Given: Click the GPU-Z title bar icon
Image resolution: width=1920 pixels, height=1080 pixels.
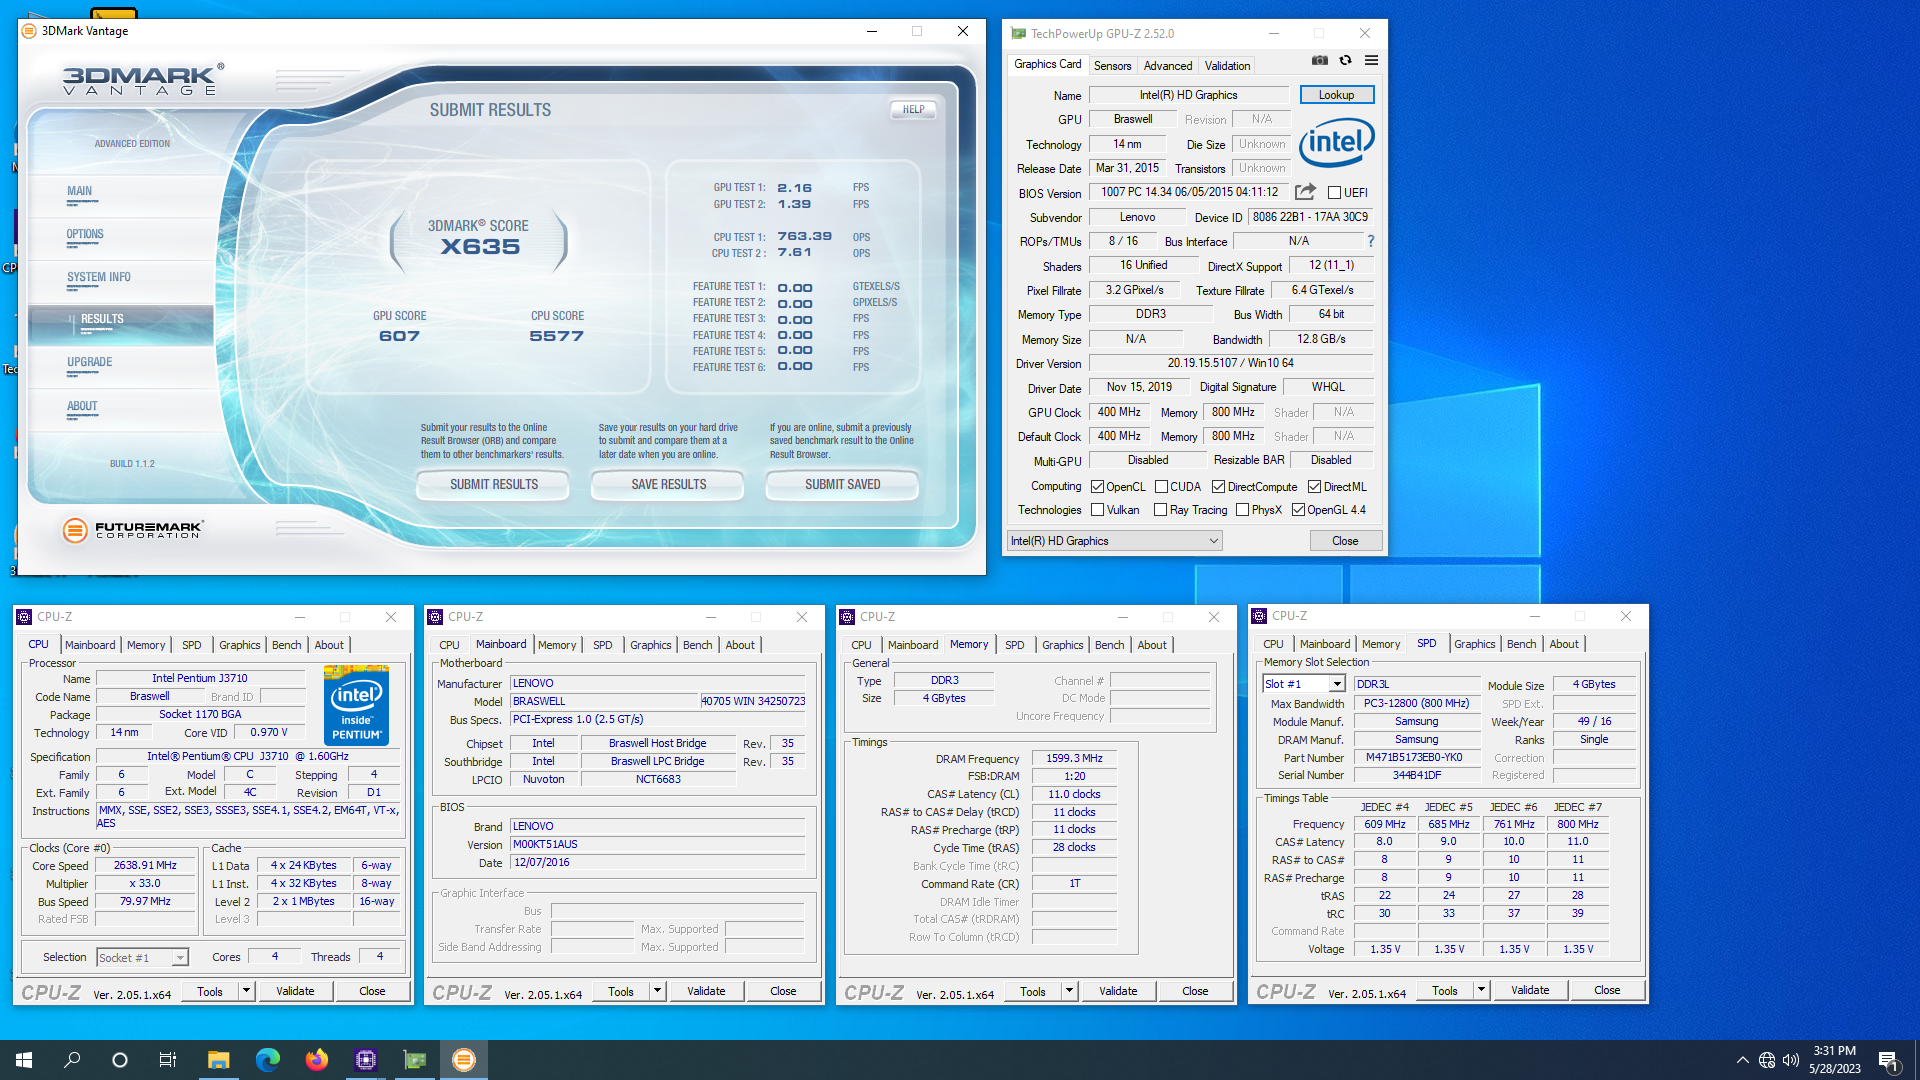Looking at the screenshot, I should pos(1018,33).
